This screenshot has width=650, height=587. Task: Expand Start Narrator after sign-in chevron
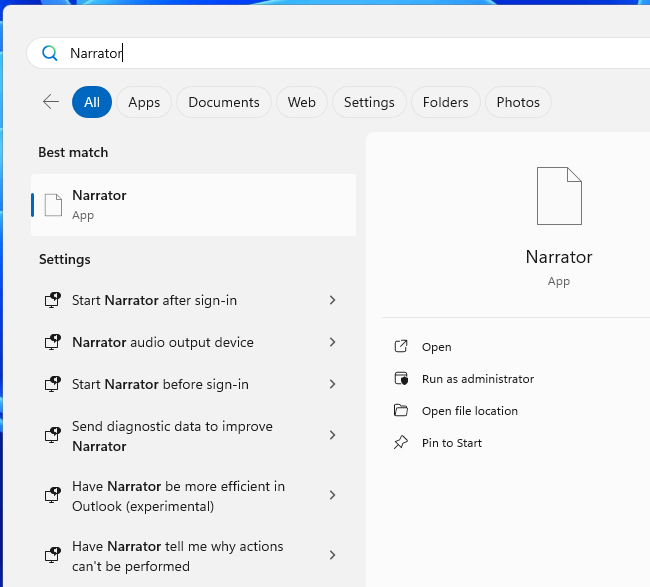(332, 300)
